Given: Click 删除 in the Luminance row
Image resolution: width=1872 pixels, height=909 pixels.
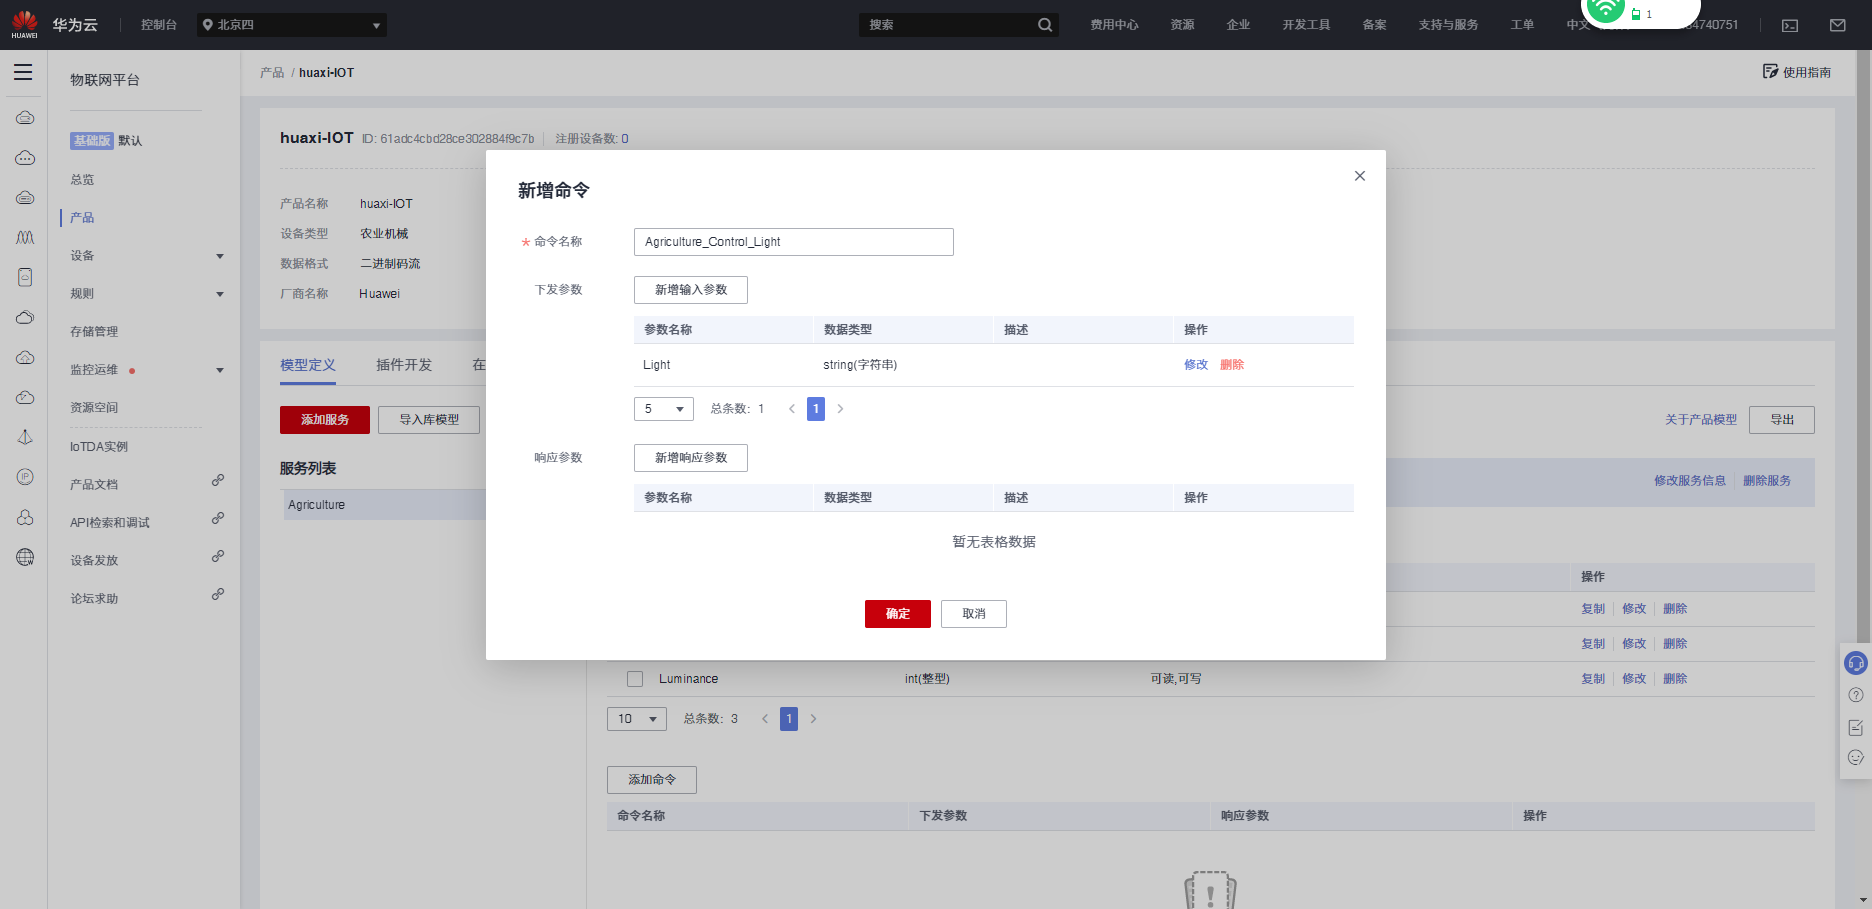Looking at the screenshot, I should click(1675, 679).
